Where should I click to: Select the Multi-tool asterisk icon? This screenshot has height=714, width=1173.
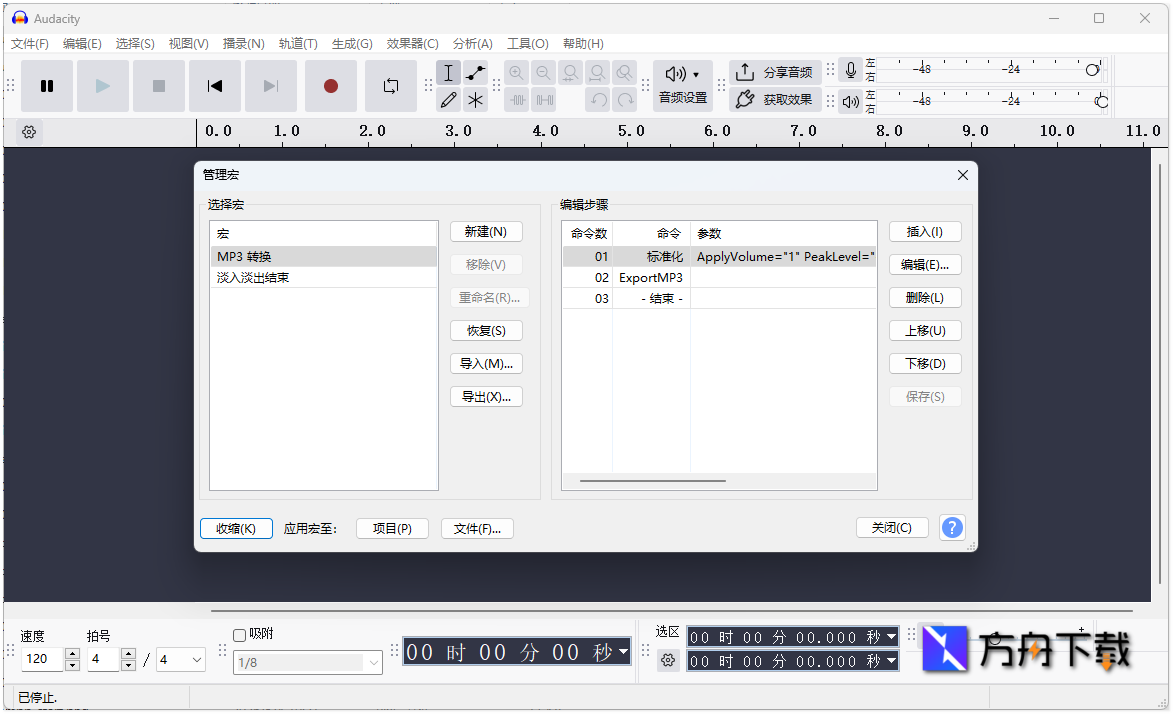(475, 100)
